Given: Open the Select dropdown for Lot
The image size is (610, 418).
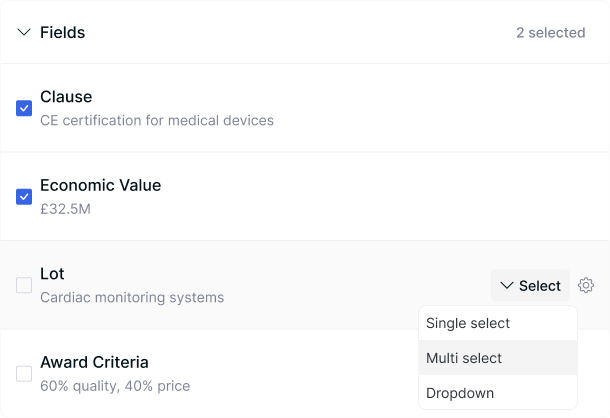Looking at the screenshot, I should [530, 285].
